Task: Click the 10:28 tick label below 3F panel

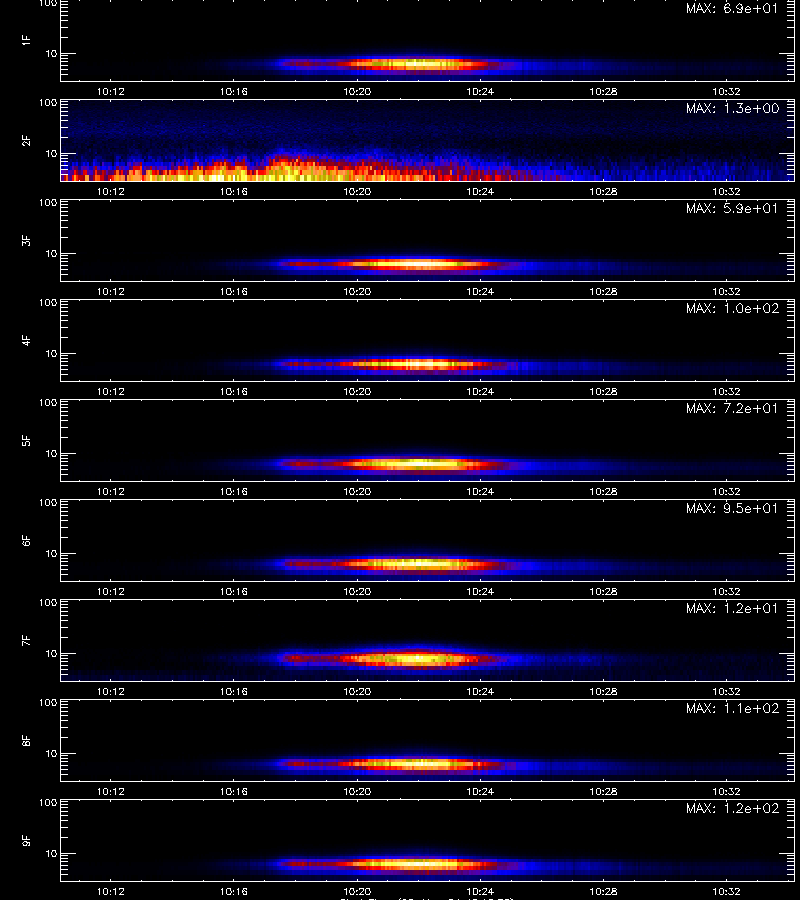Action: point(603,291)
